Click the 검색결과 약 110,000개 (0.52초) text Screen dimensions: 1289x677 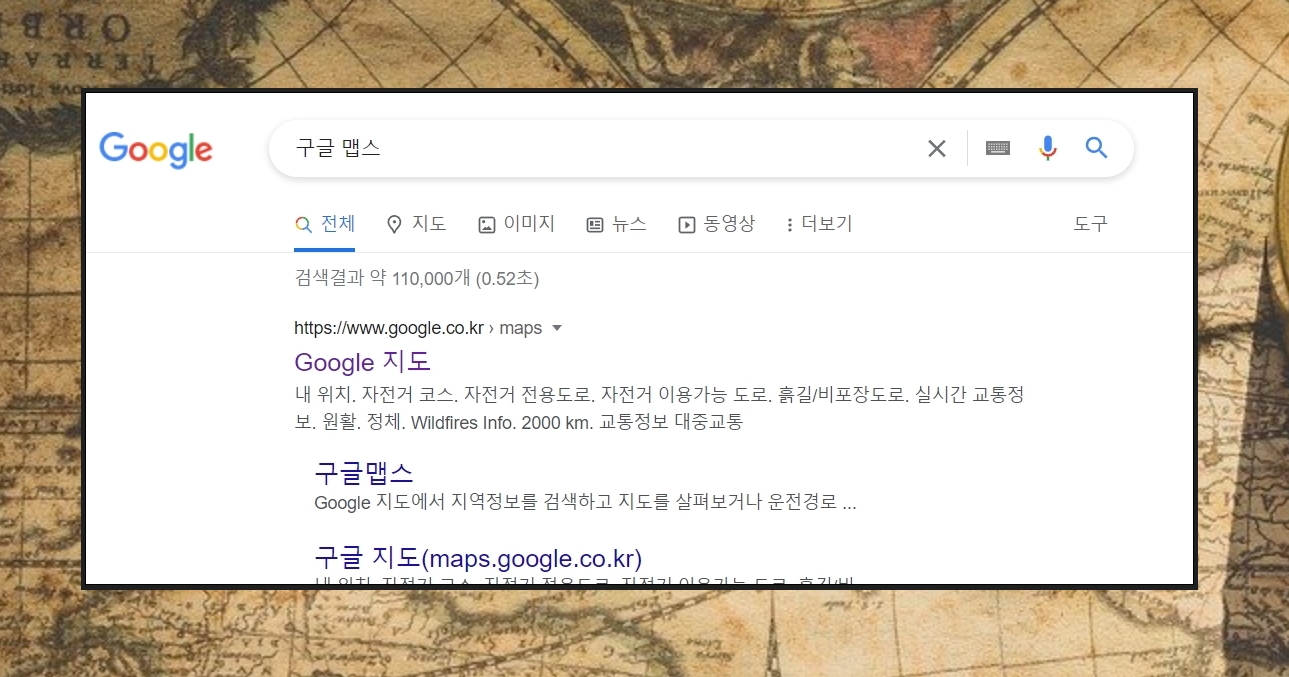[417, 279]
